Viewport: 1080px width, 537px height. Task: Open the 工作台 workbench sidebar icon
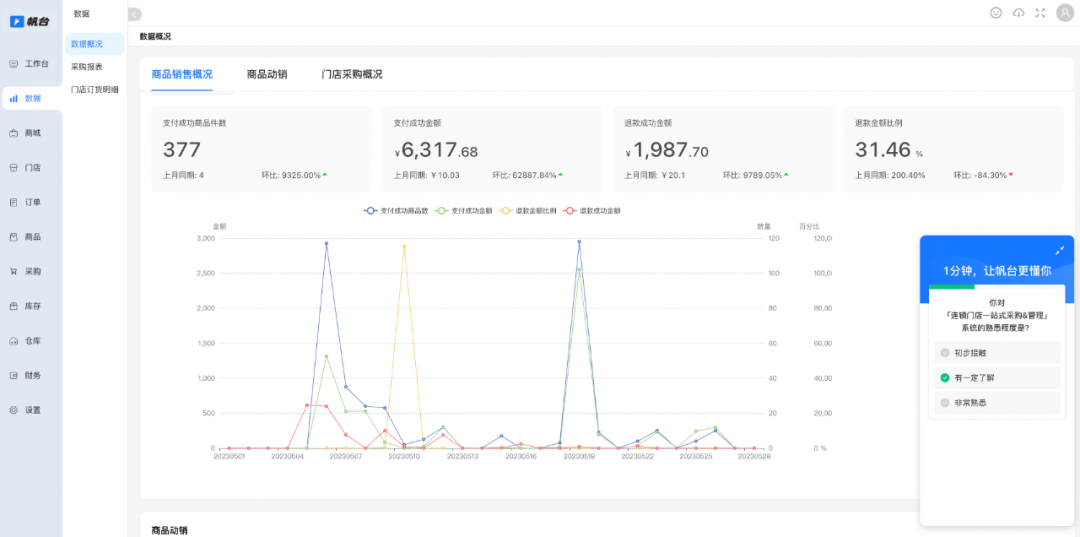point(14,64)
